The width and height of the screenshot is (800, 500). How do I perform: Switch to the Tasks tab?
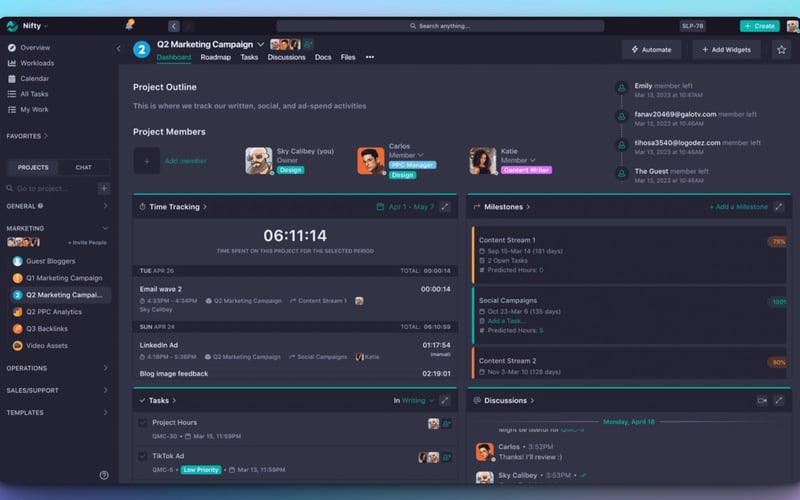pyautogui.click(x=249, y=57)
